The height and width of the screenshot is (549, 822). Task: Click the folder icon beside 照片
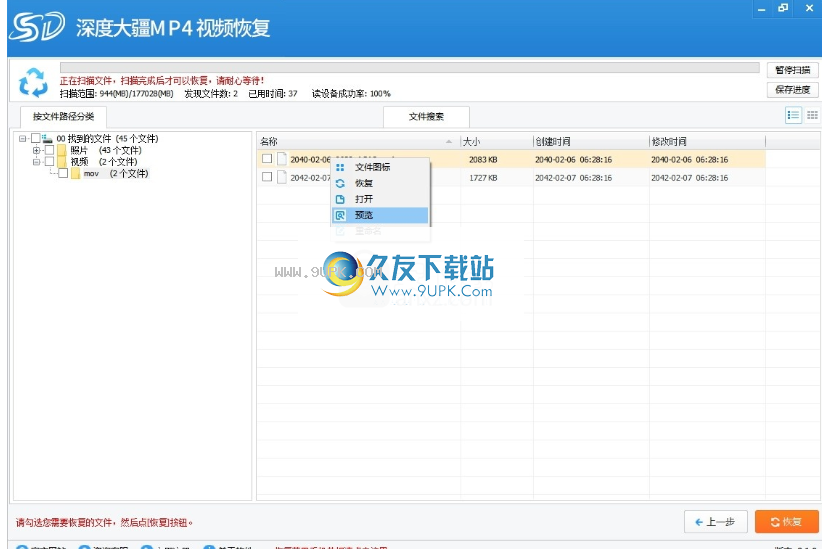tap(62, 150)
